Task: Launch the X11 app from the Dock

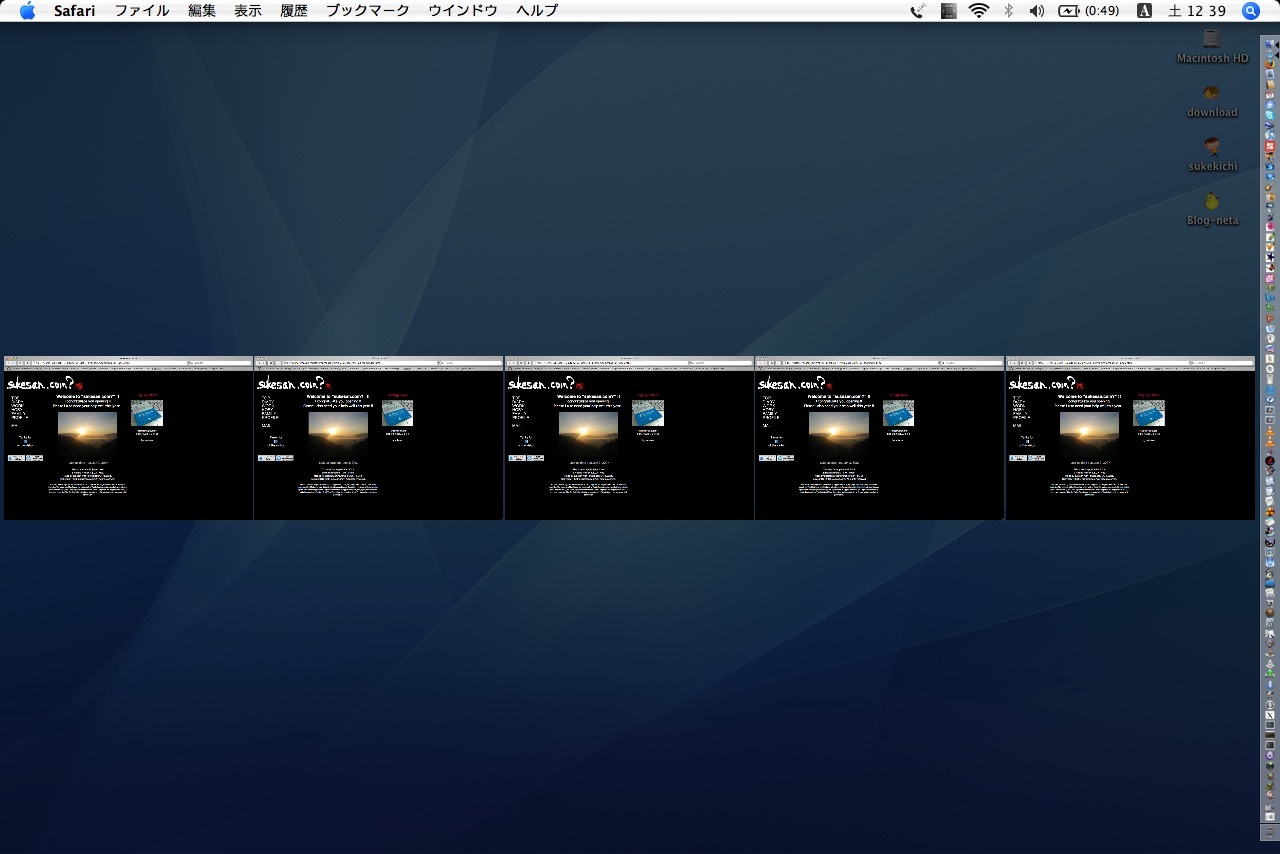Action: coord(1270,714)
